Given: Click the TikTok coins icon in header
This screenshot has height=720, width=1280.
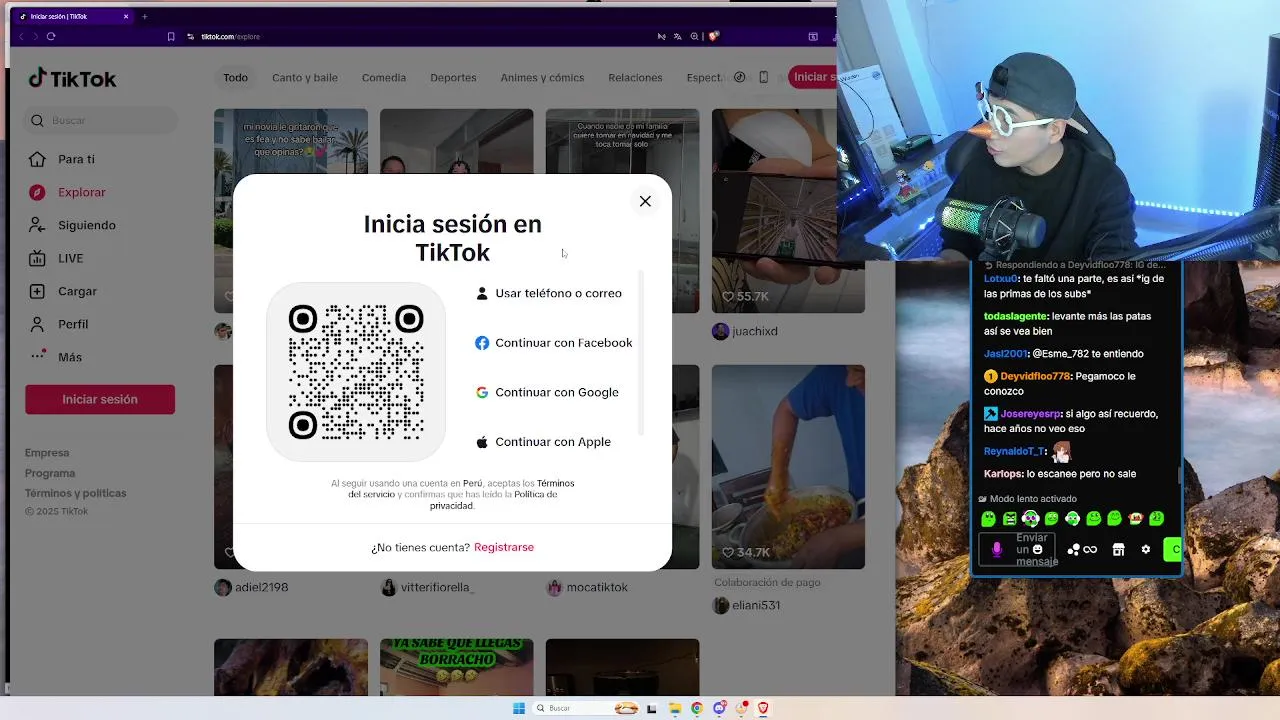Looking at the screenshot, I should coord(740,77).
